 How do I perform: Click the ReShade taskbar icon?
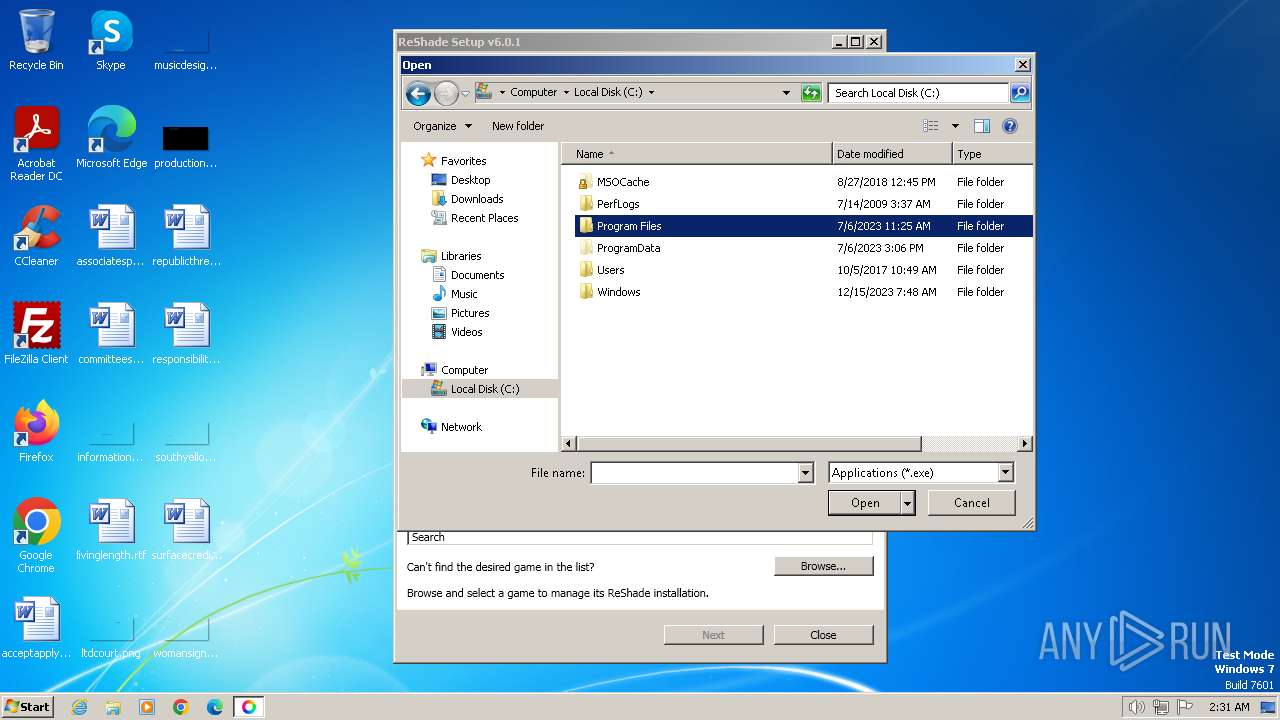tap(249, 707)
